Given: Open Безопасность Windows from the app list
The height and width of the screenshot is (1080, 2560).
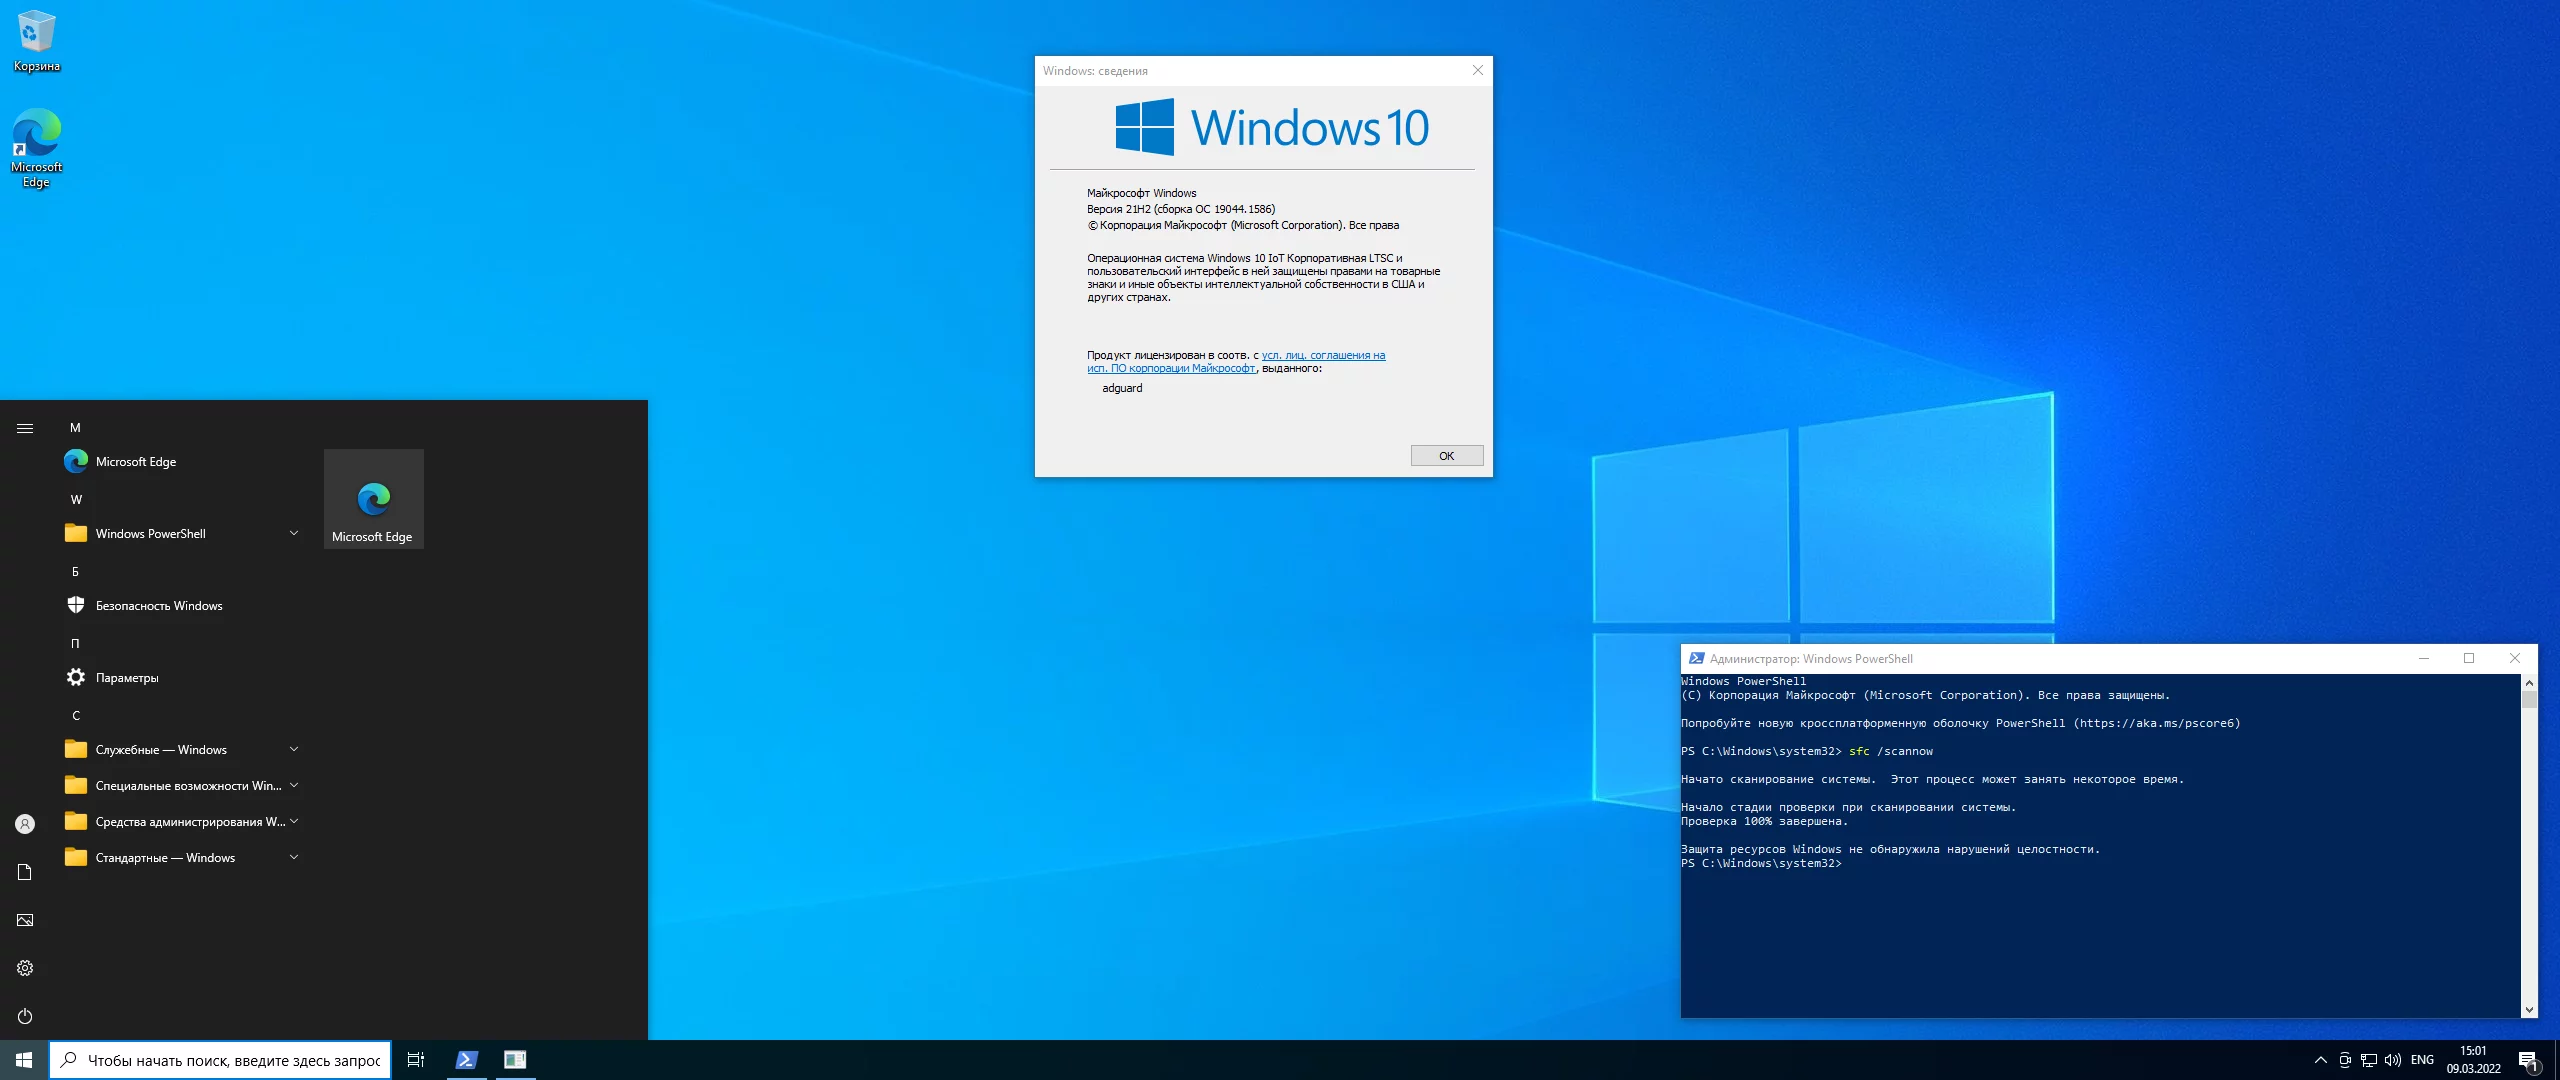Looking at the screenshot, I should (158, 606).
